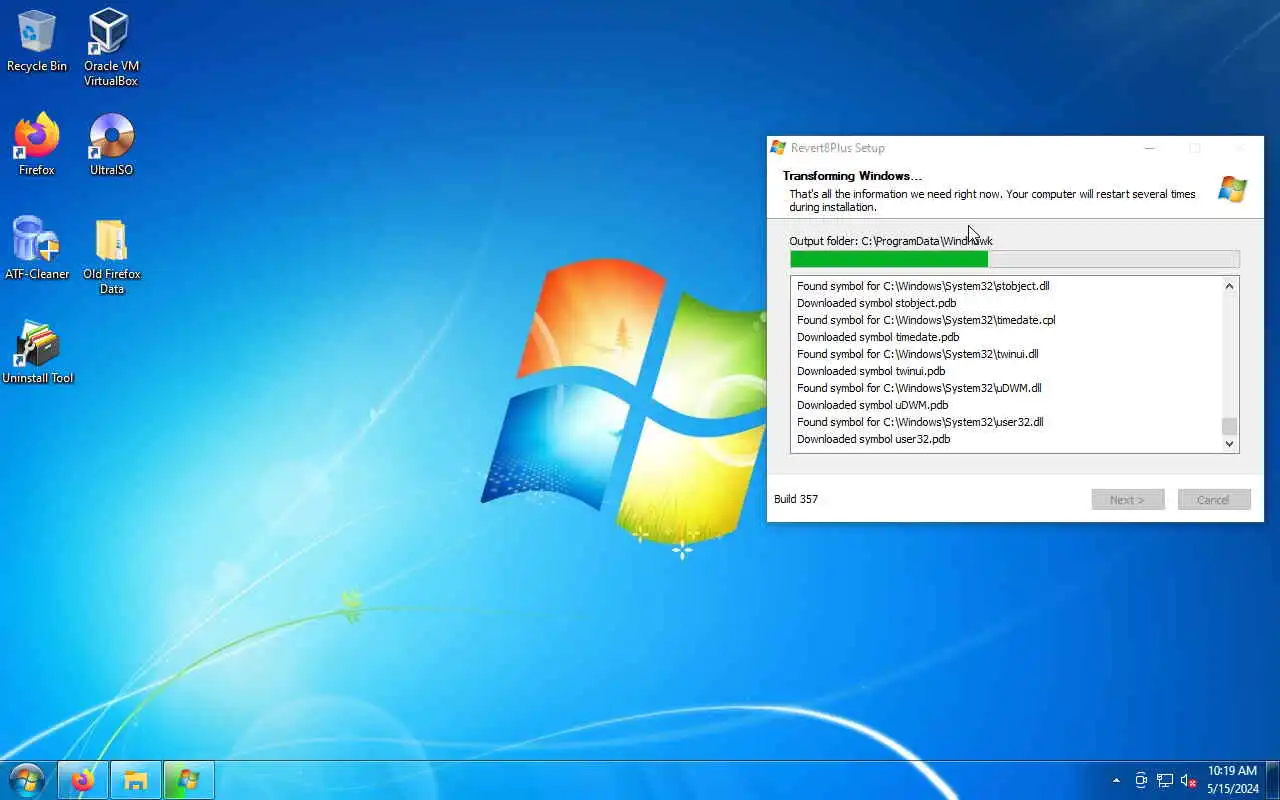Screen dimensions: 1280x800
Task: Select log line for stobject.dll
Action: tap(923, 286)
